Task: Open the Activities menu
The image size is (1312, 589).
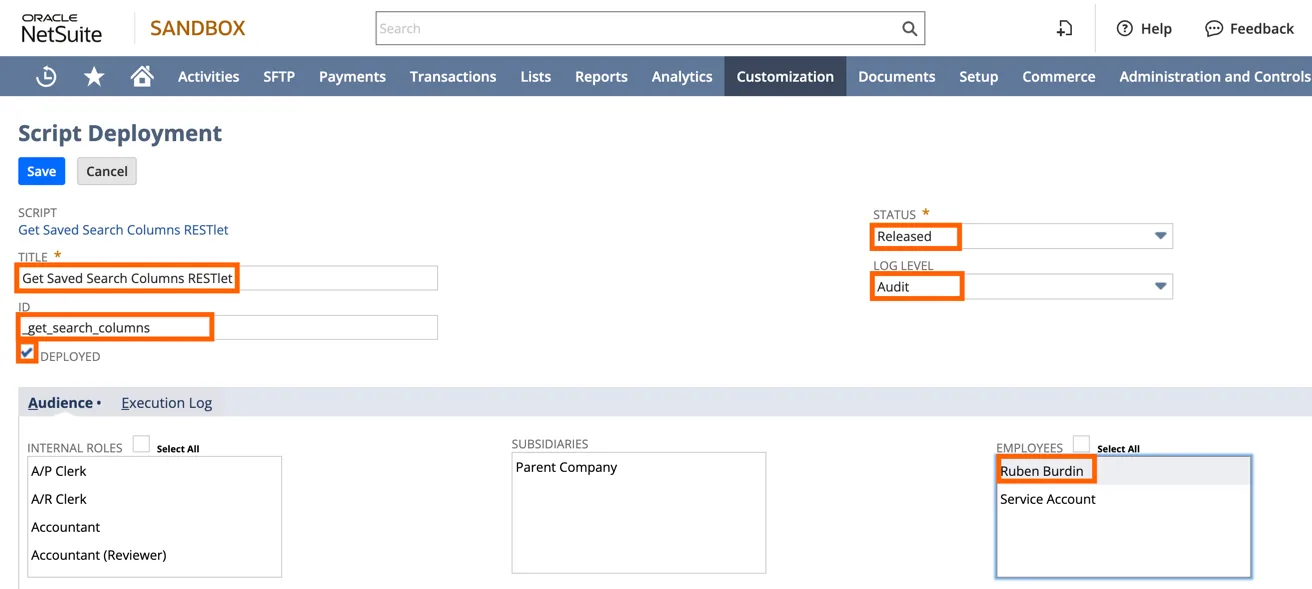Action: click(x=208, y=76)
